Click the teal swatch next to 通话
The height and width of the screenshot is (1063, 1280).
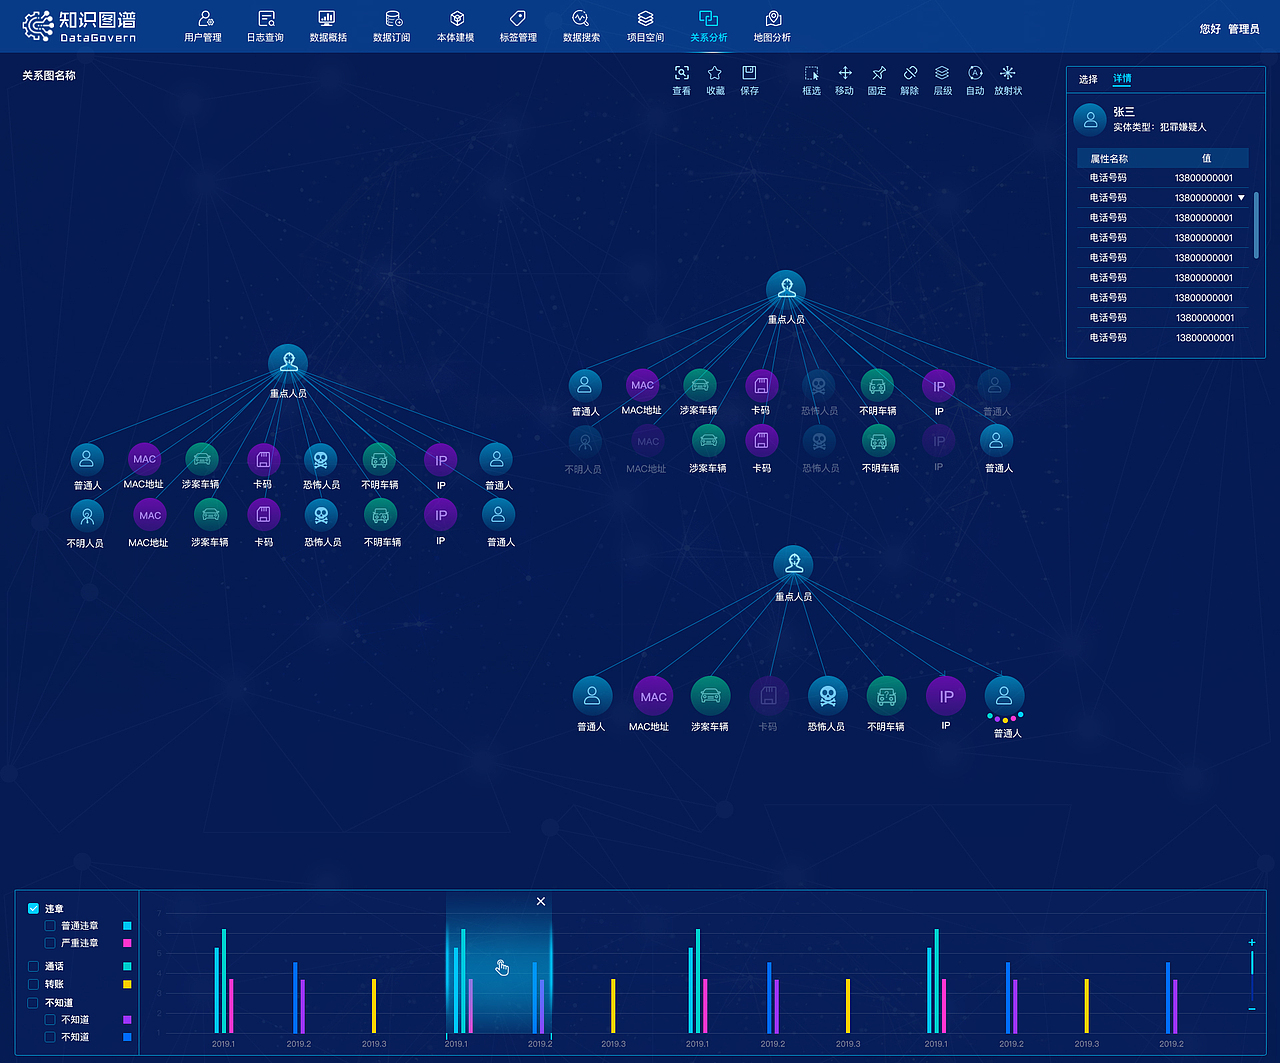tap(127, 966)
